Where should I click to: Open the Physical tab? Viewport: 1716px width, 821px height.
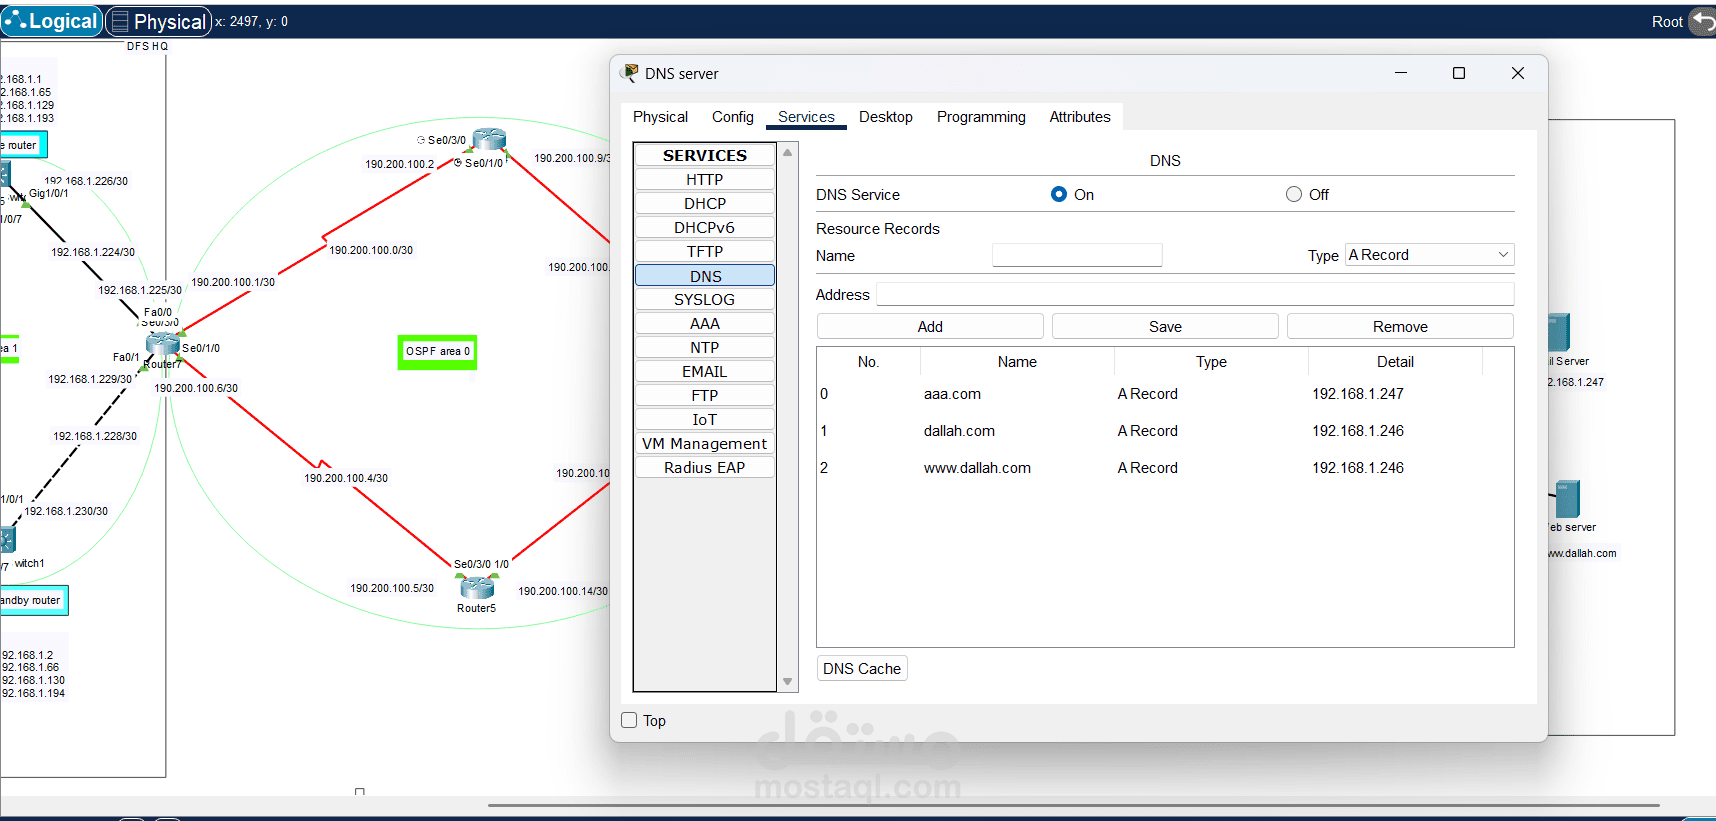[660, 117]
